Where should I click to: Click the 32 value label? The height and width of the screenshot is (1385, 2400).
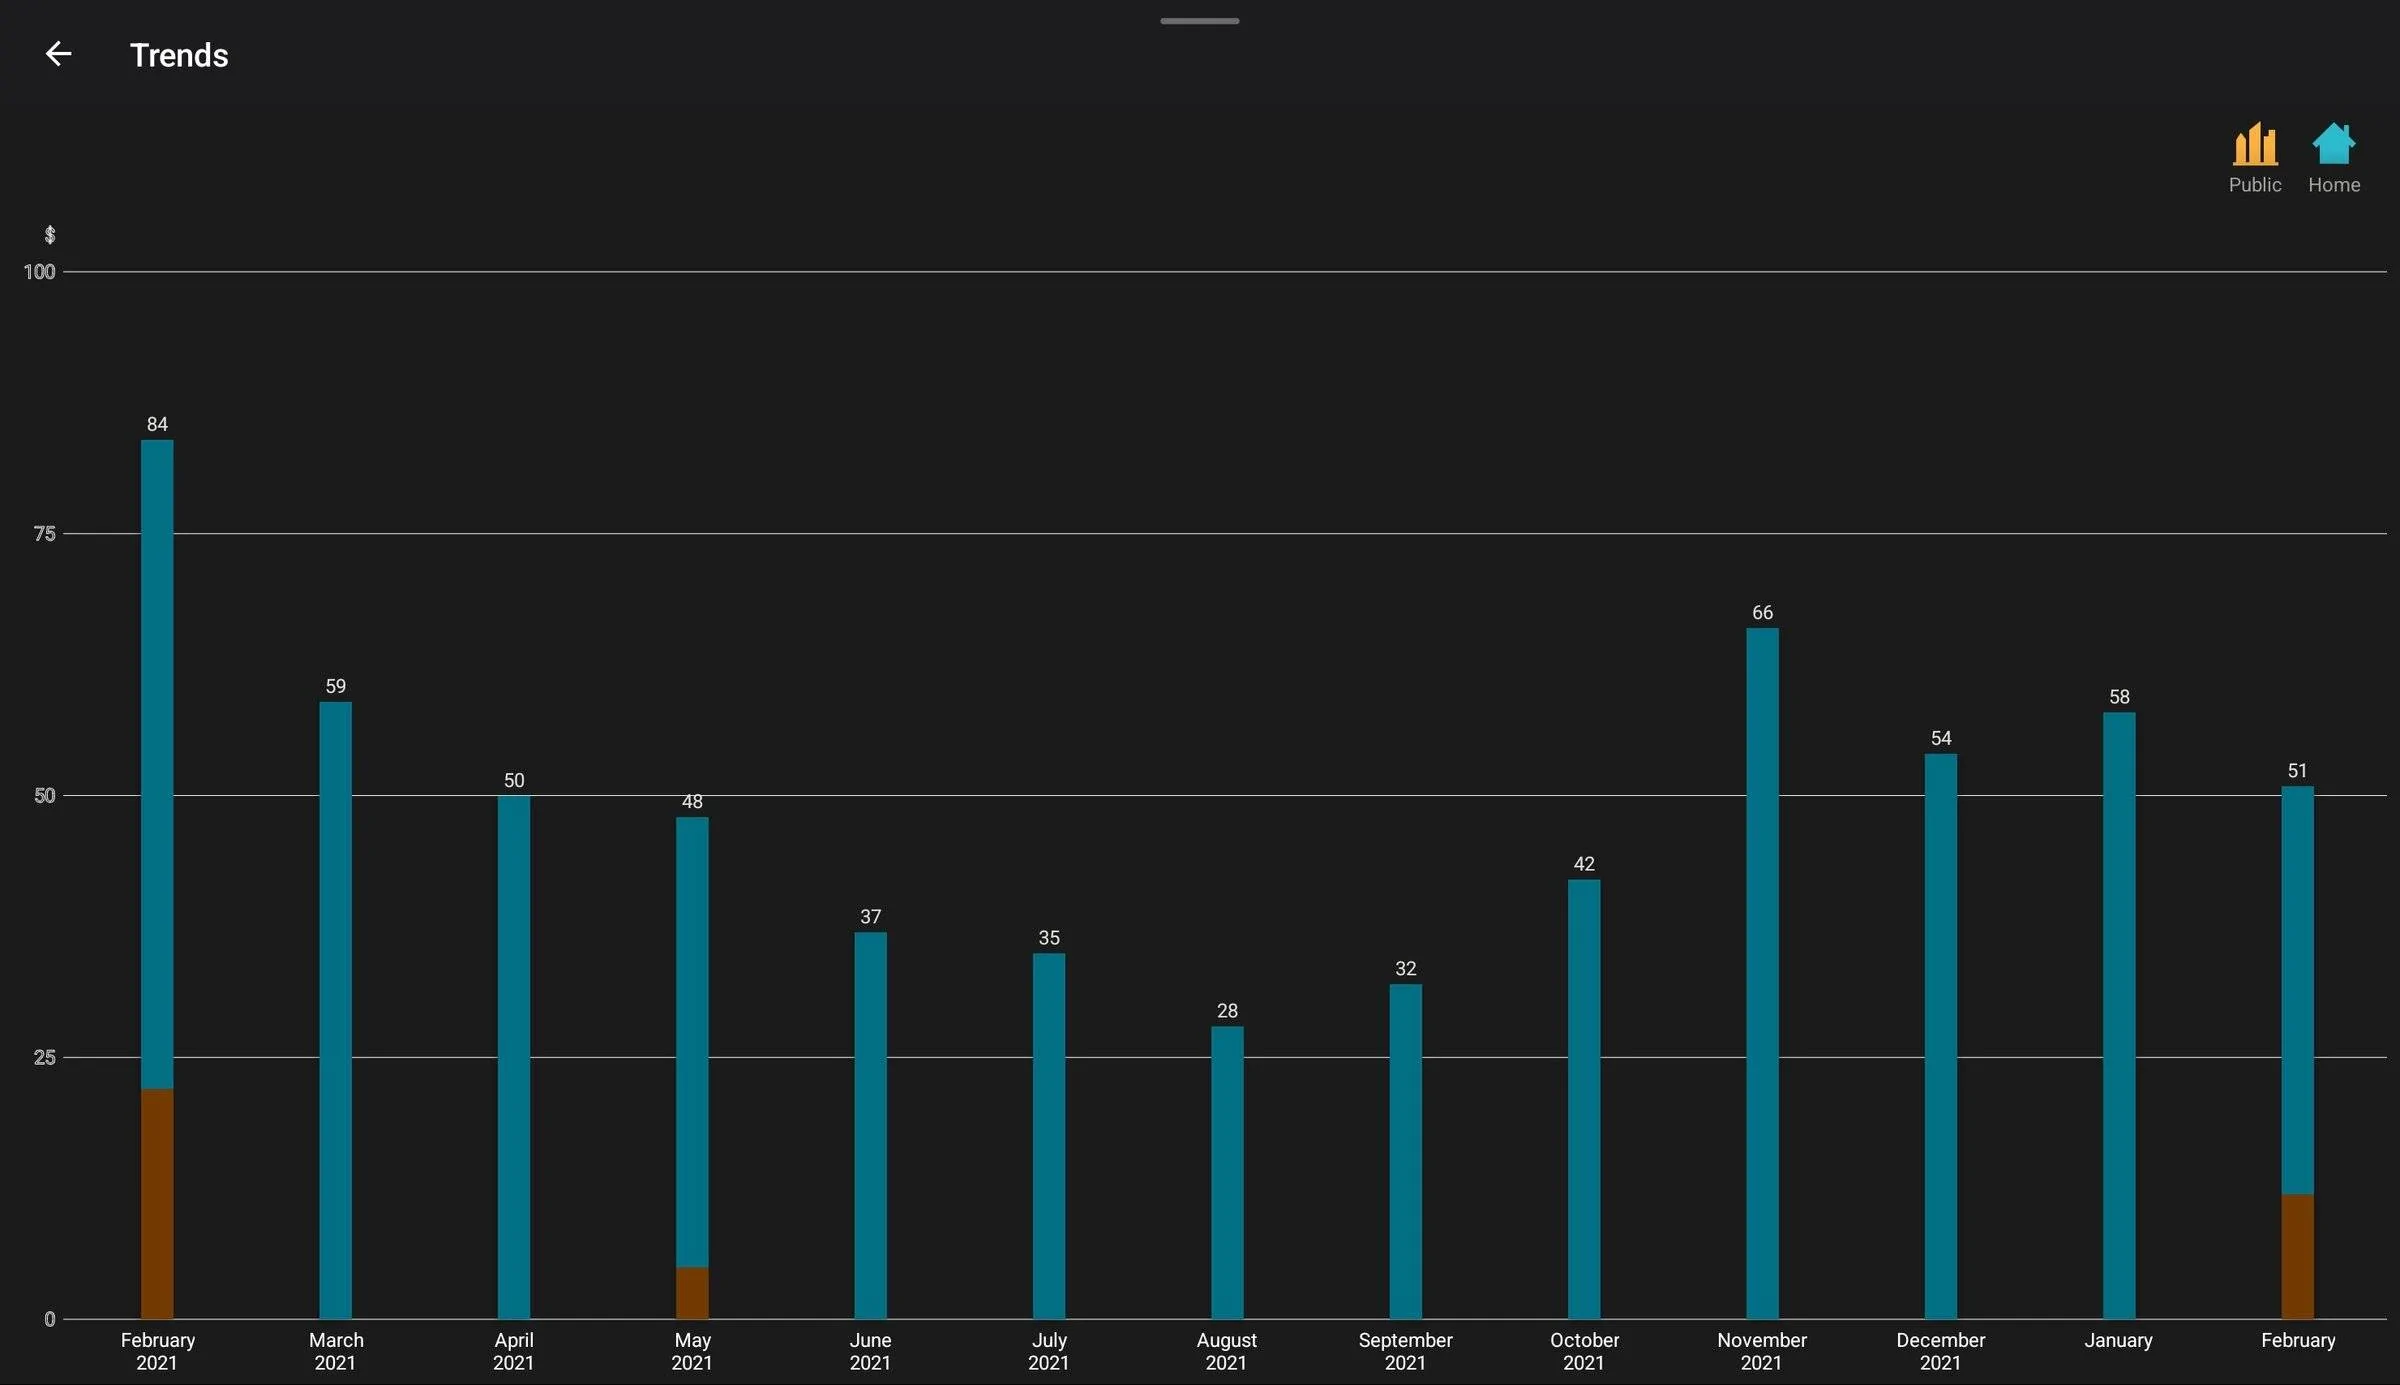(1405, 968)
